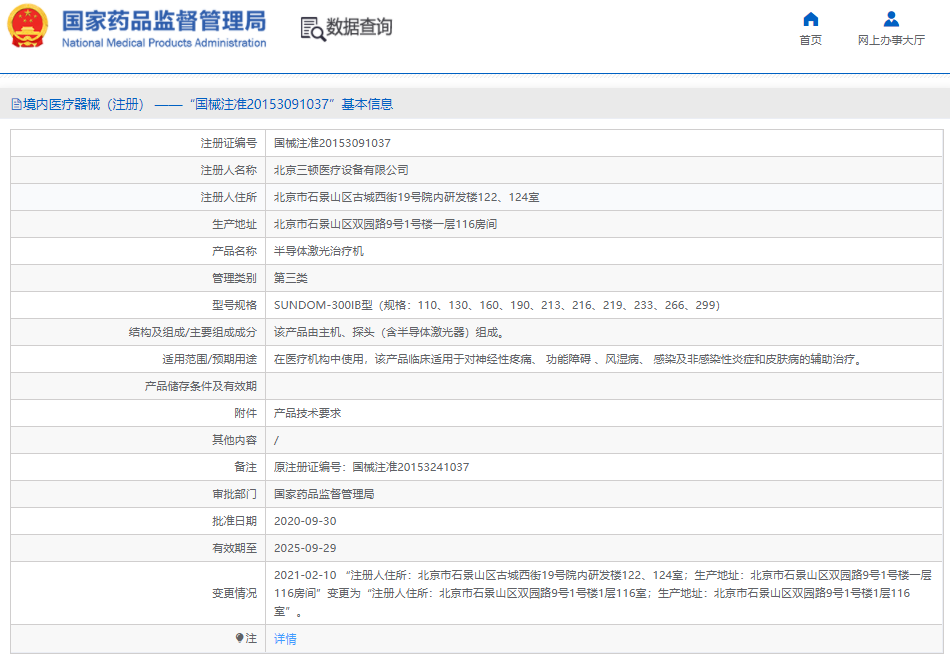
Task: Click the 首页 label
Action: (x=811, y=40)
